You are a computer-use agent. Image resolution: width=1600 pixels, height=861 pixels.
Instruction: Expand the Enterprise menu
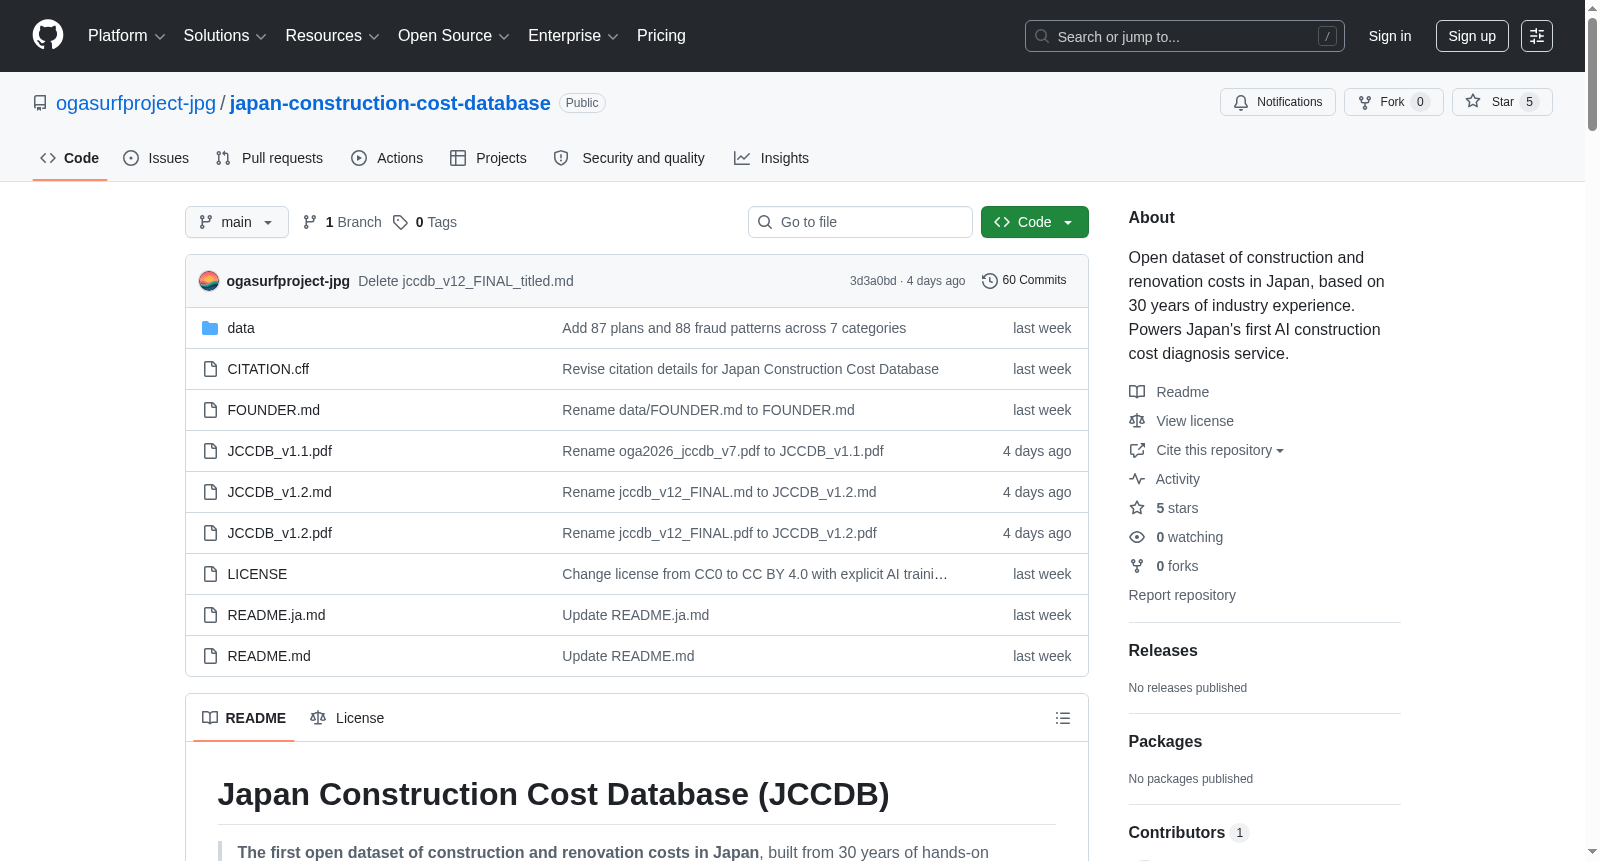click(x=573, y=36)
